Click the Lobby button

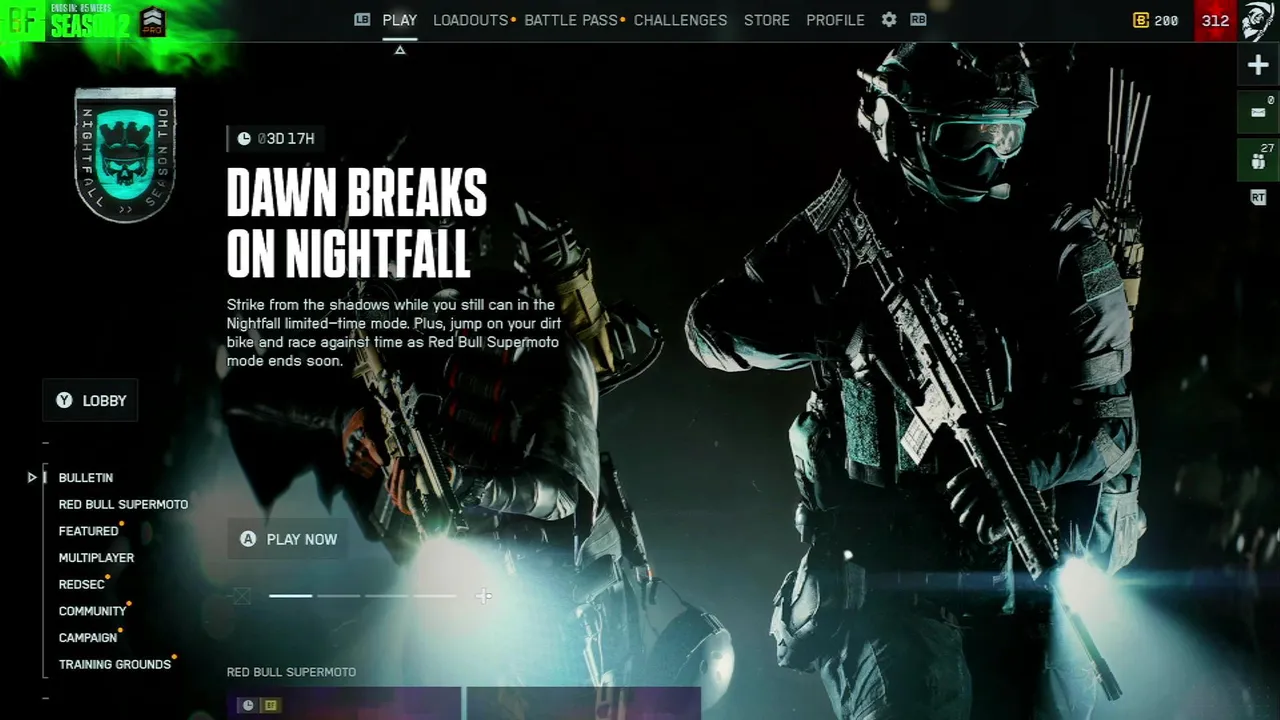coord(91,400)
